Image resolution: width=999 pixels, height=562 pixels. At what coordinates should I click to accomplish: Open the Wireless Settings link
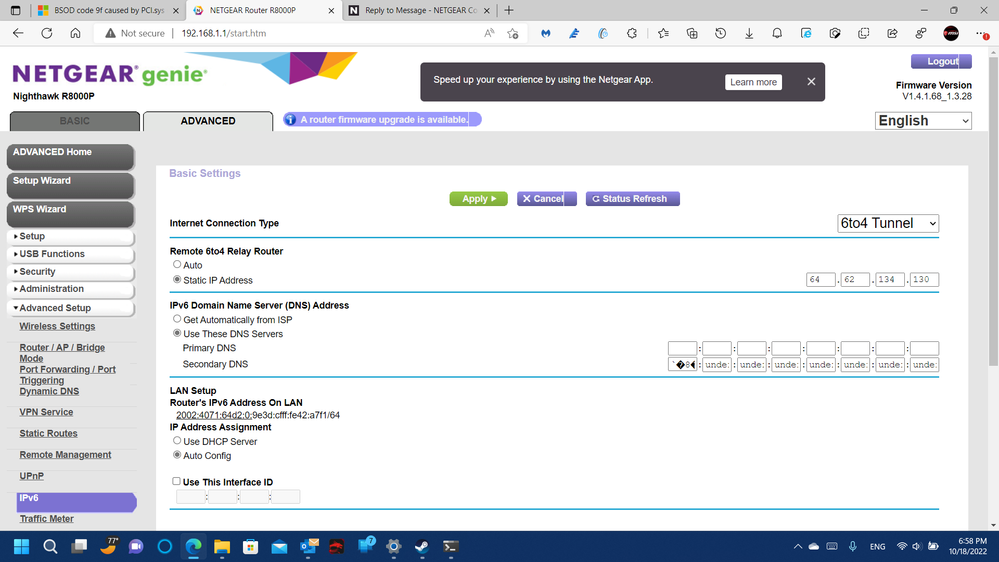click(x=57, y=326)
